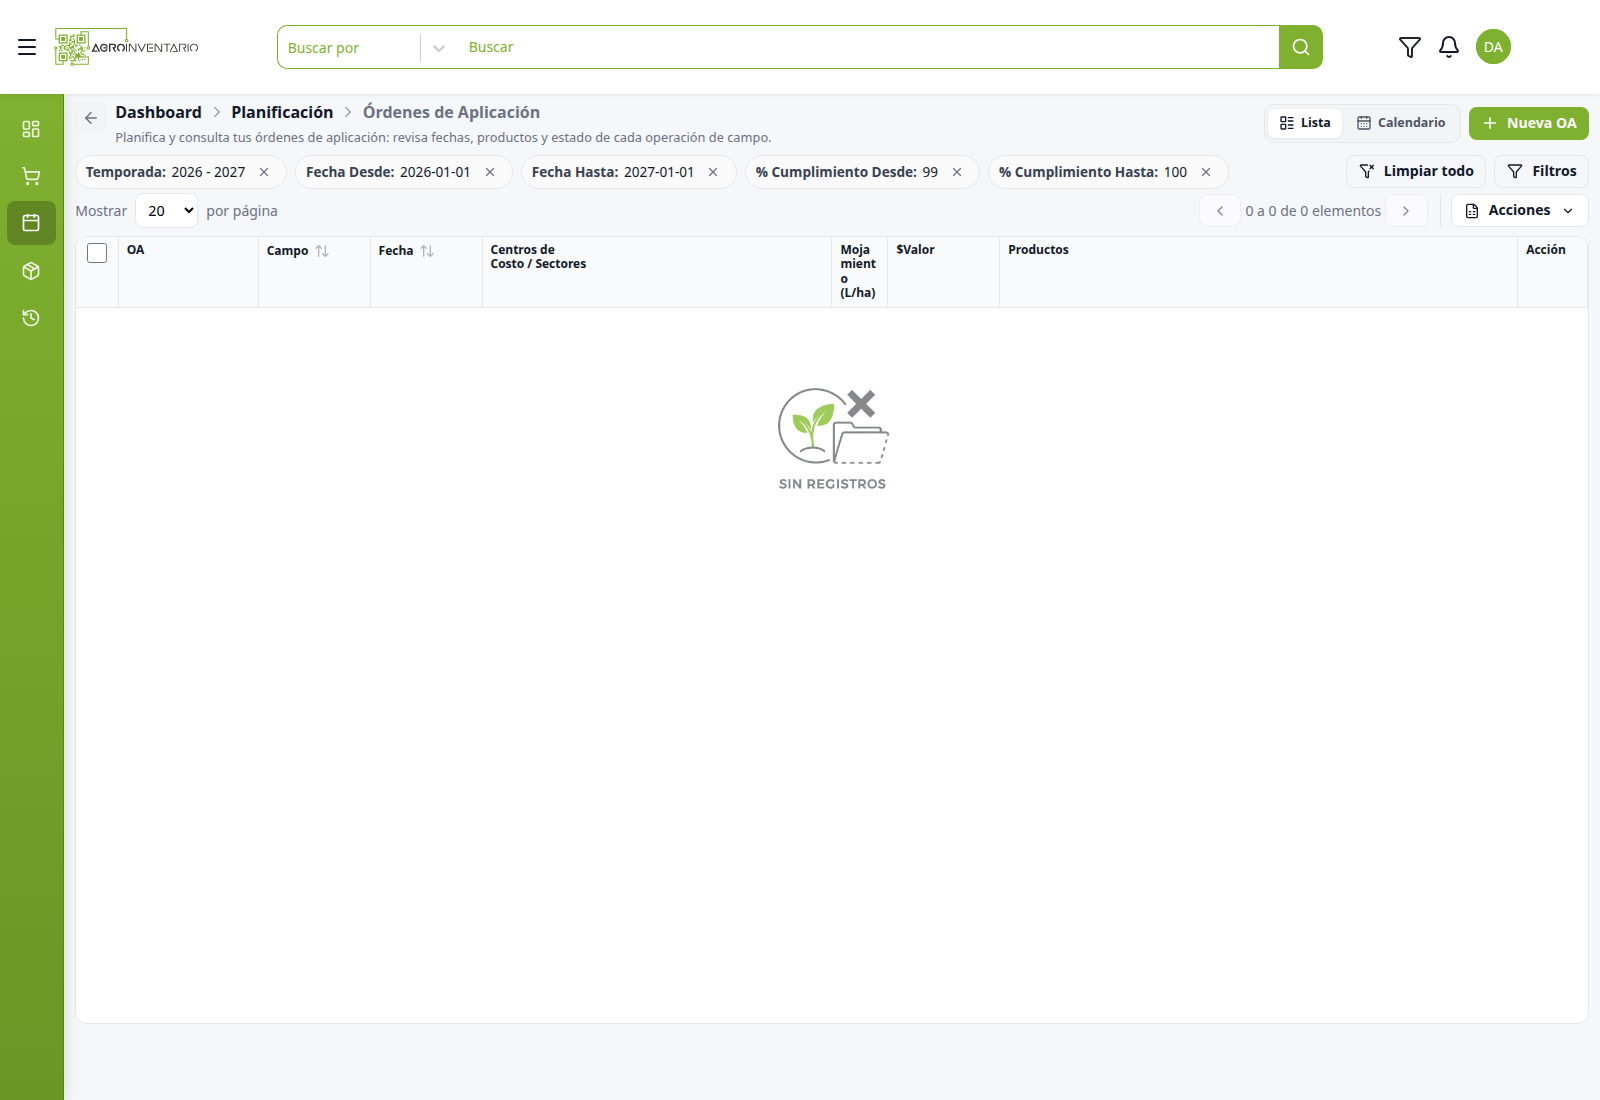Switch to Lista view
The height and width of the screenshot is (1100, 1600).
[x=1305, y=123]
